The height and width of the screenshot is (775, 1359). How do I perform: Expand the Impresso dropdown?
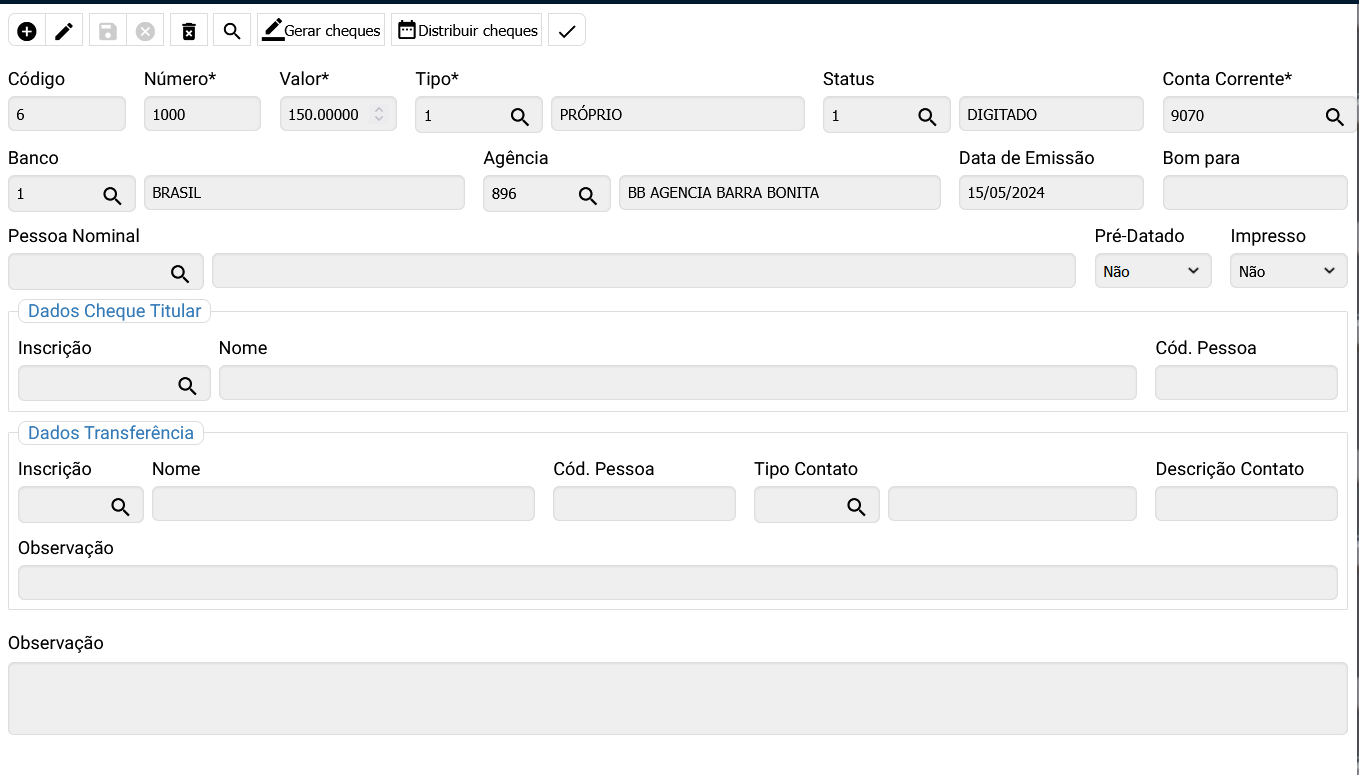[1288, 271]
